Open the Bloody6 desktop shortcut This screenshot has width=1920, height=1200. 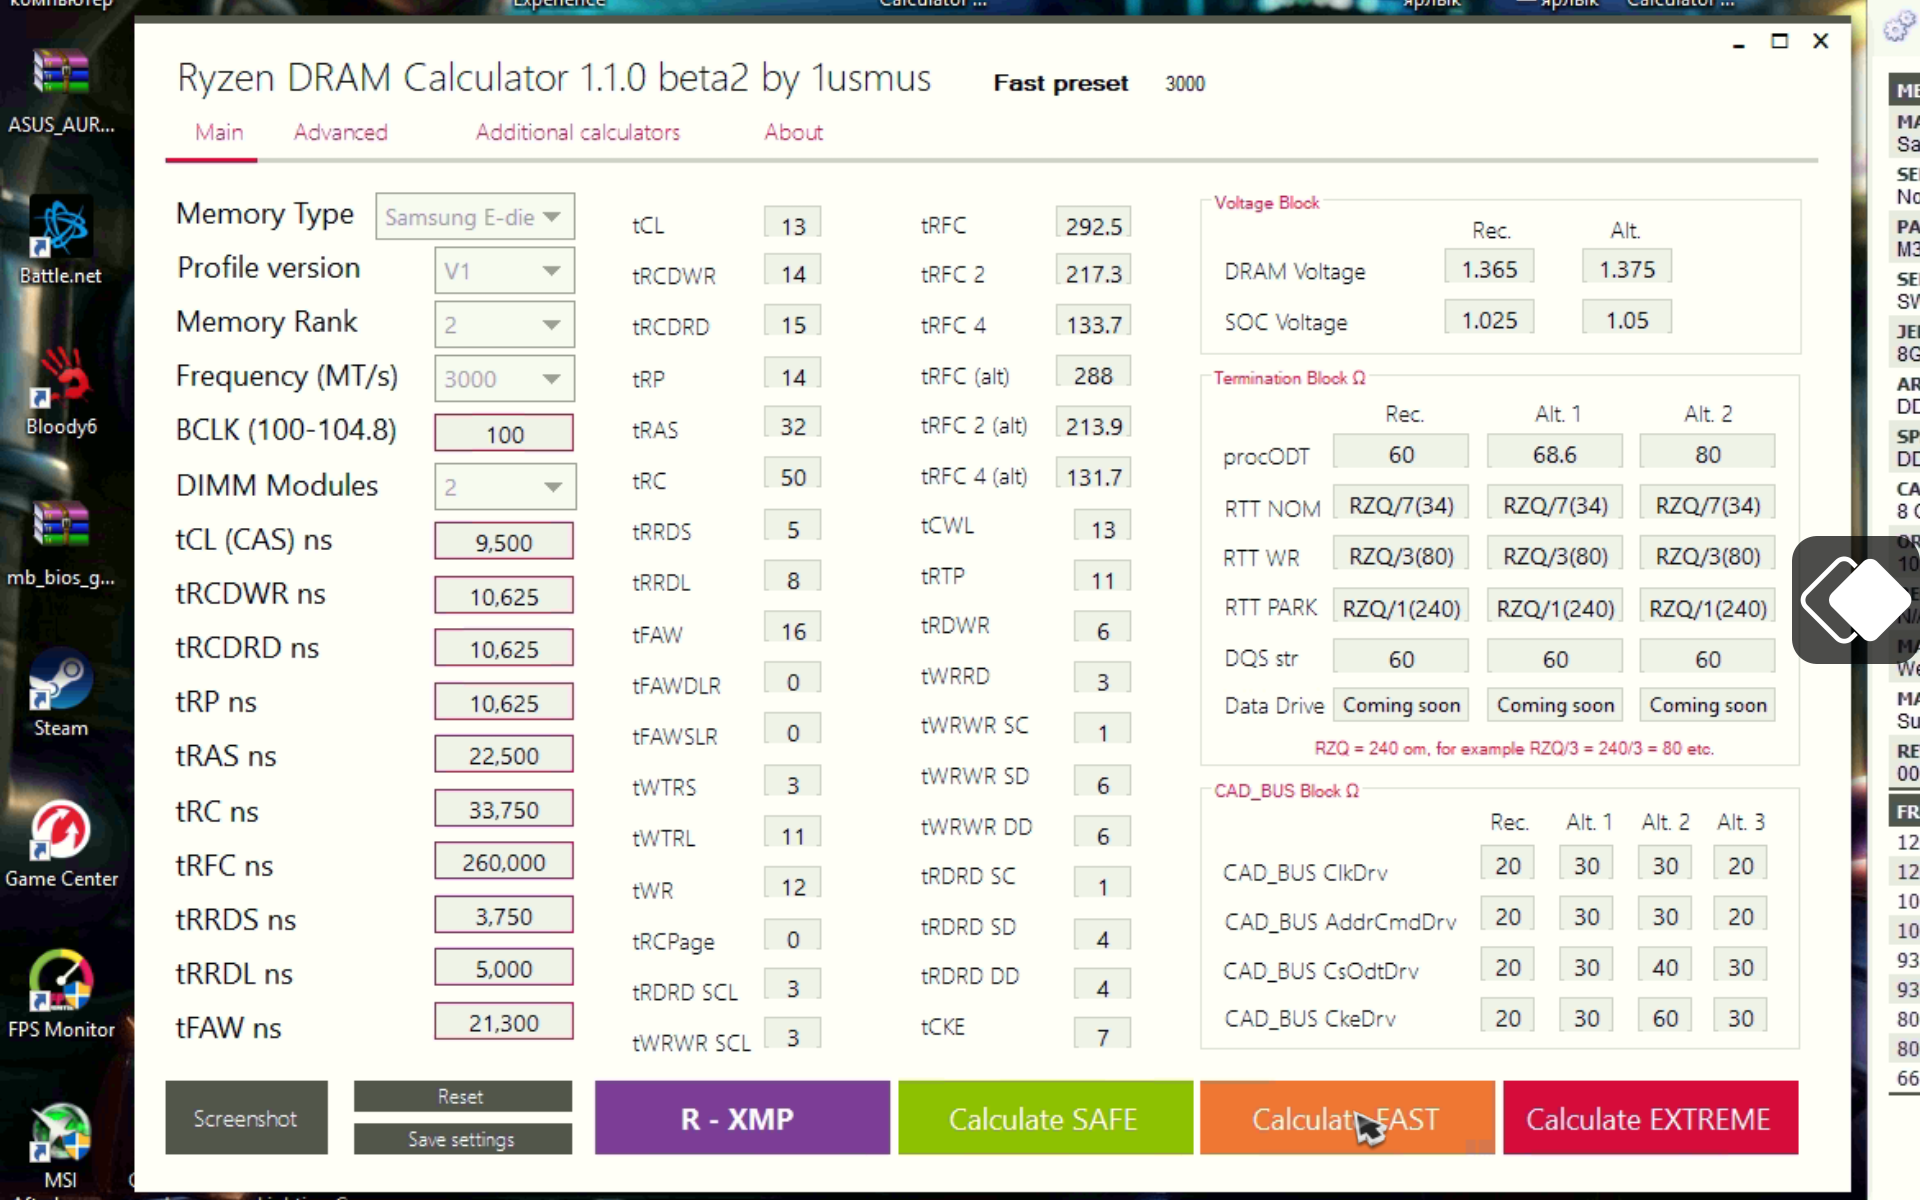60,380
